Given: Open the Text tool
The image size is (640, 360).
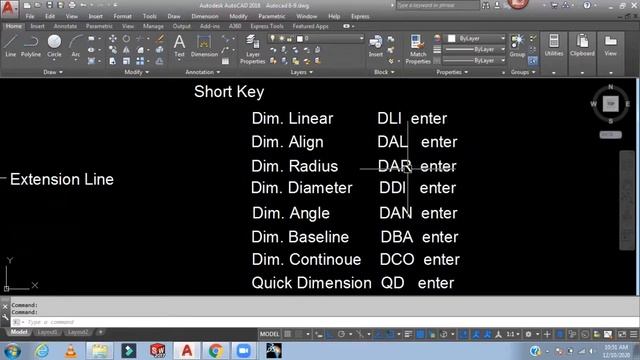Looking at the screenshot, I should click(x=179, y=46).
